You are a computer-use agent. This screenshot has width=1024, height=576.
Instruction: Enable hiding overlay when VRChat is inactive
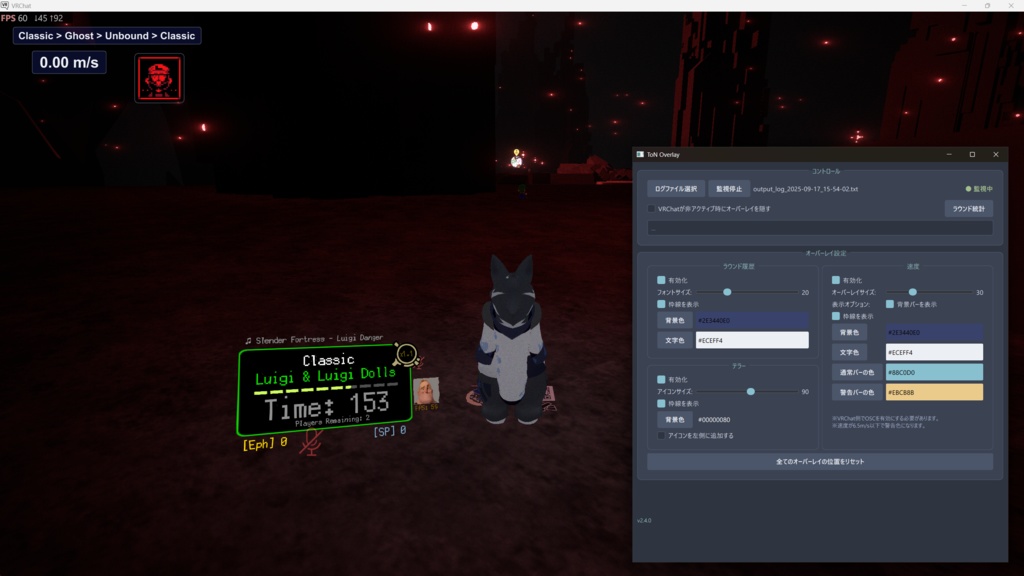(x=650, y=206)
